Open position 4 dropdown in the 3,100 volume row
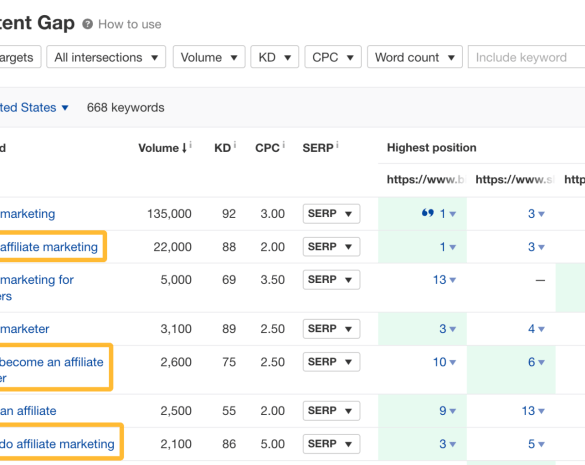The height and width of the screenshot is (465, 585). 536,329
